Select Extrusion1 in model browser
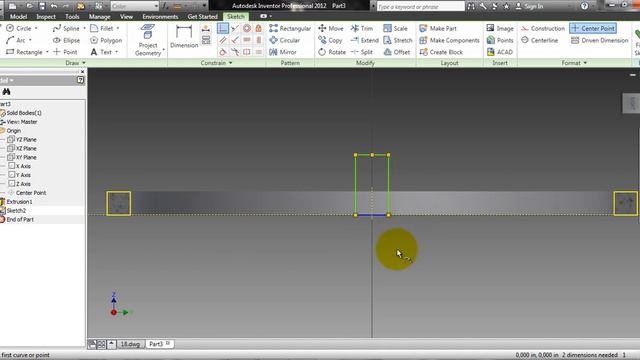The width and height of the screenshot is (640, 360). pos(19,202)
